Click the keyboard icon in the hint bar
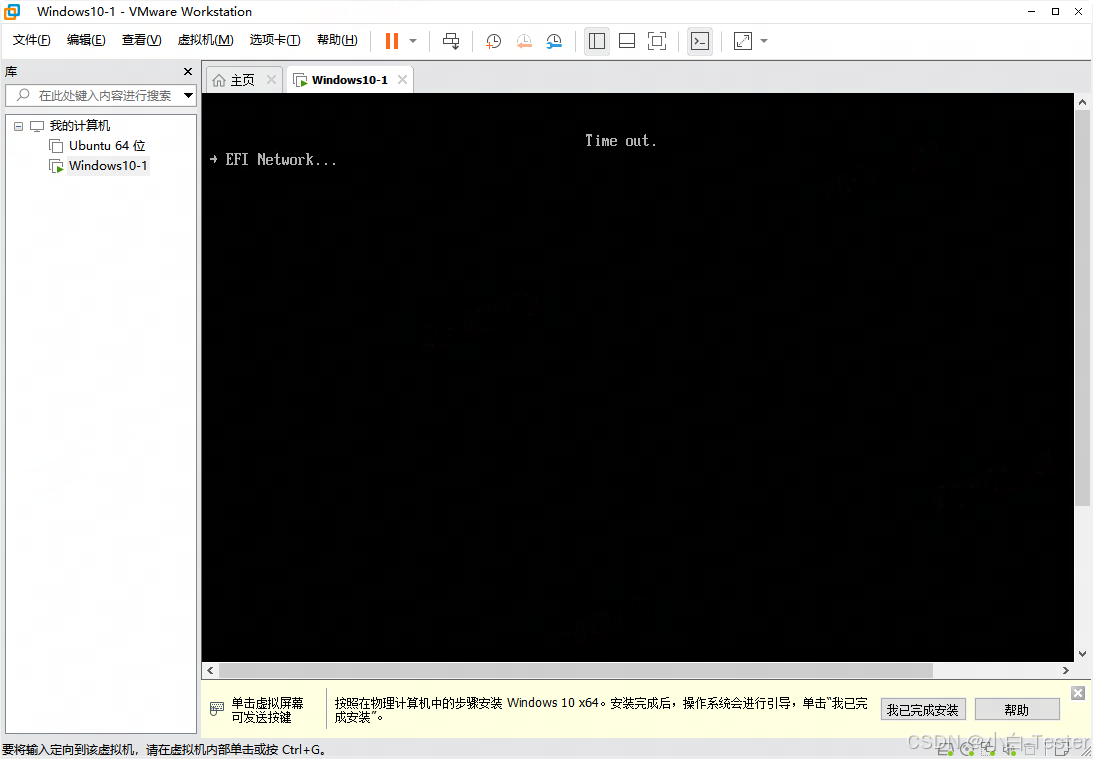Image resolution: width=1093 pixels, height=759 pixels. tap(217, 710)
